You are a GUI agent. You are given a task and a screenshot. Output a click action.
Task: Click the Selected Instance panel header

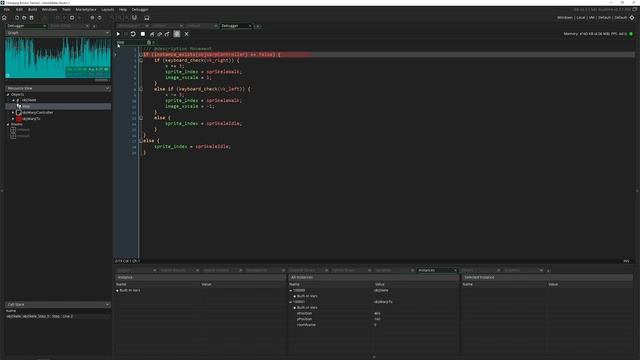tap(547, 278)
